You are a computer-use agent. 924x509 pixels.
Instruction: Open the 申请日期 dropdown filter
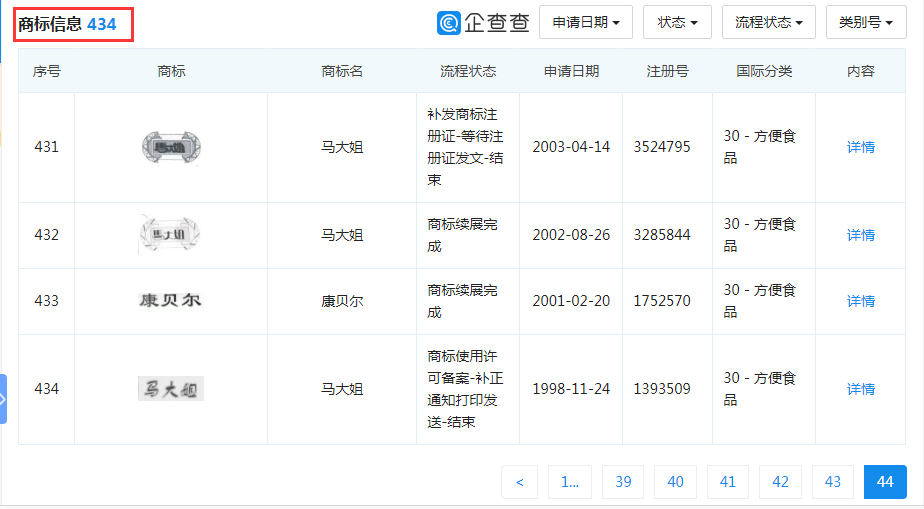click(x=585, y=22)
